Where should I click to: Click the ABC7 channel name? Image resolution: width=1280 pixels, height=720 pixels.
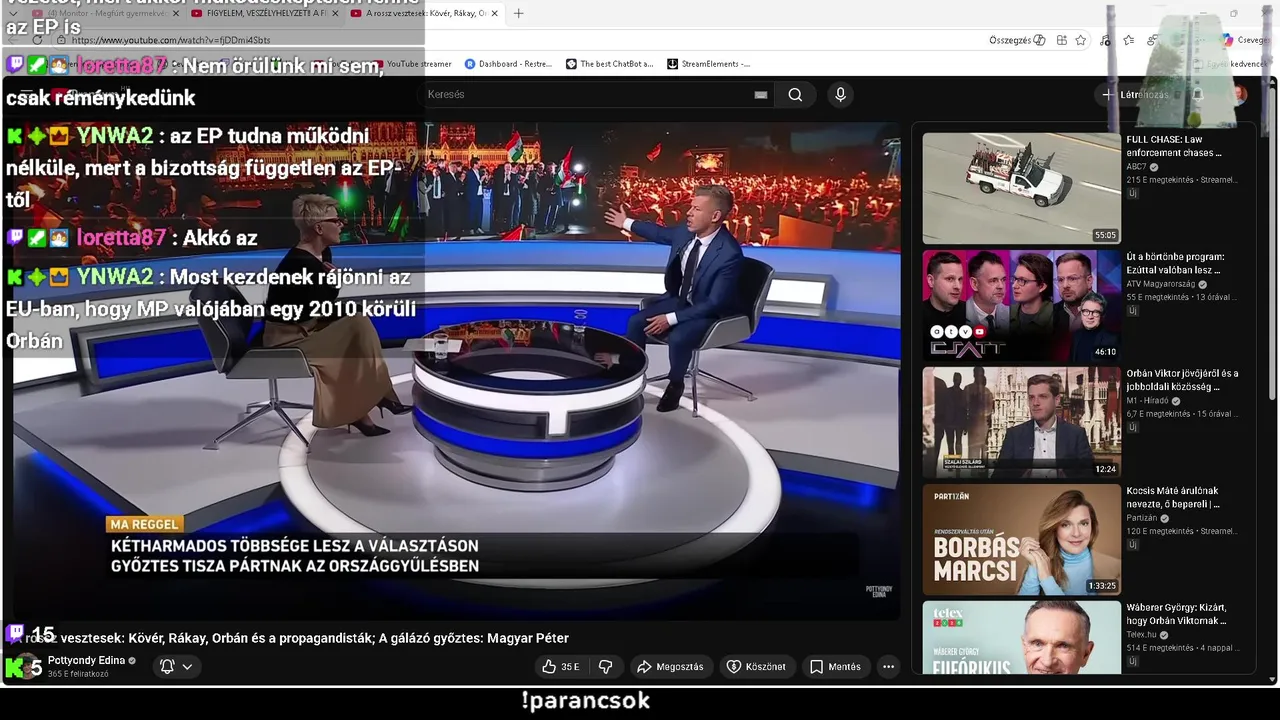point(1137,167)
